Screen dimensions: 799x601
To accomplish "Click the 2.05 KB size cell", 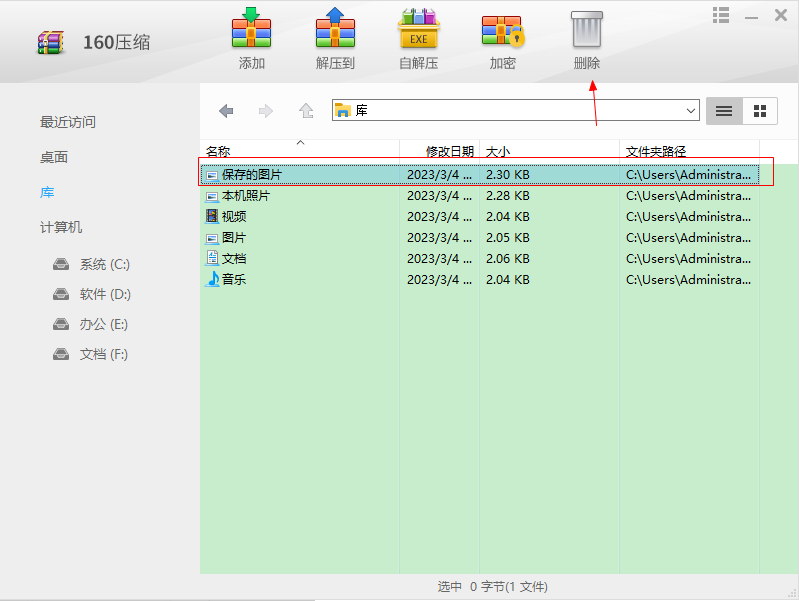I will (508, 238).
